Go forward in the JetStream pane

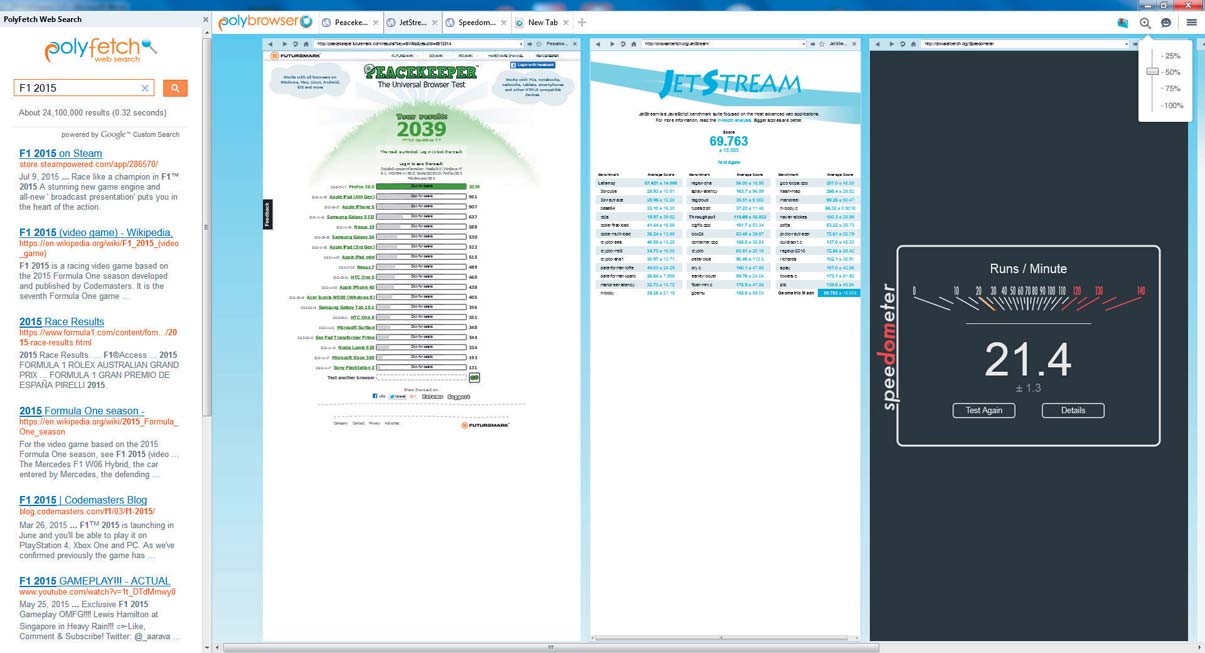(611, 44)
